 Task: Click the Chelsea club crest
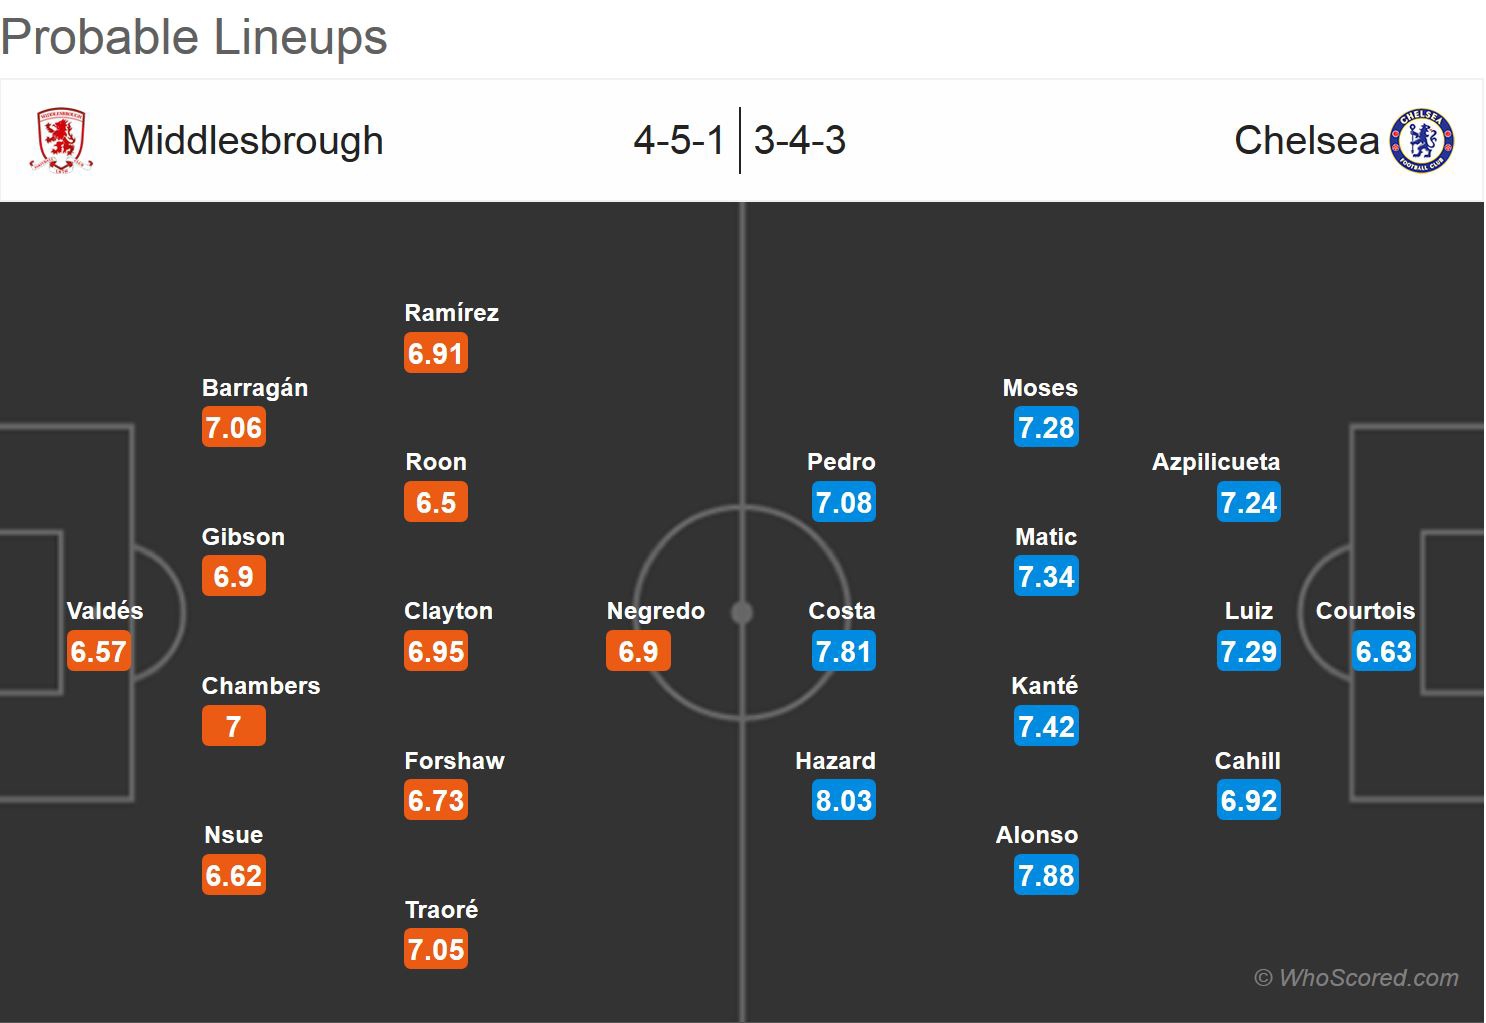click(x=1421, y=141)
